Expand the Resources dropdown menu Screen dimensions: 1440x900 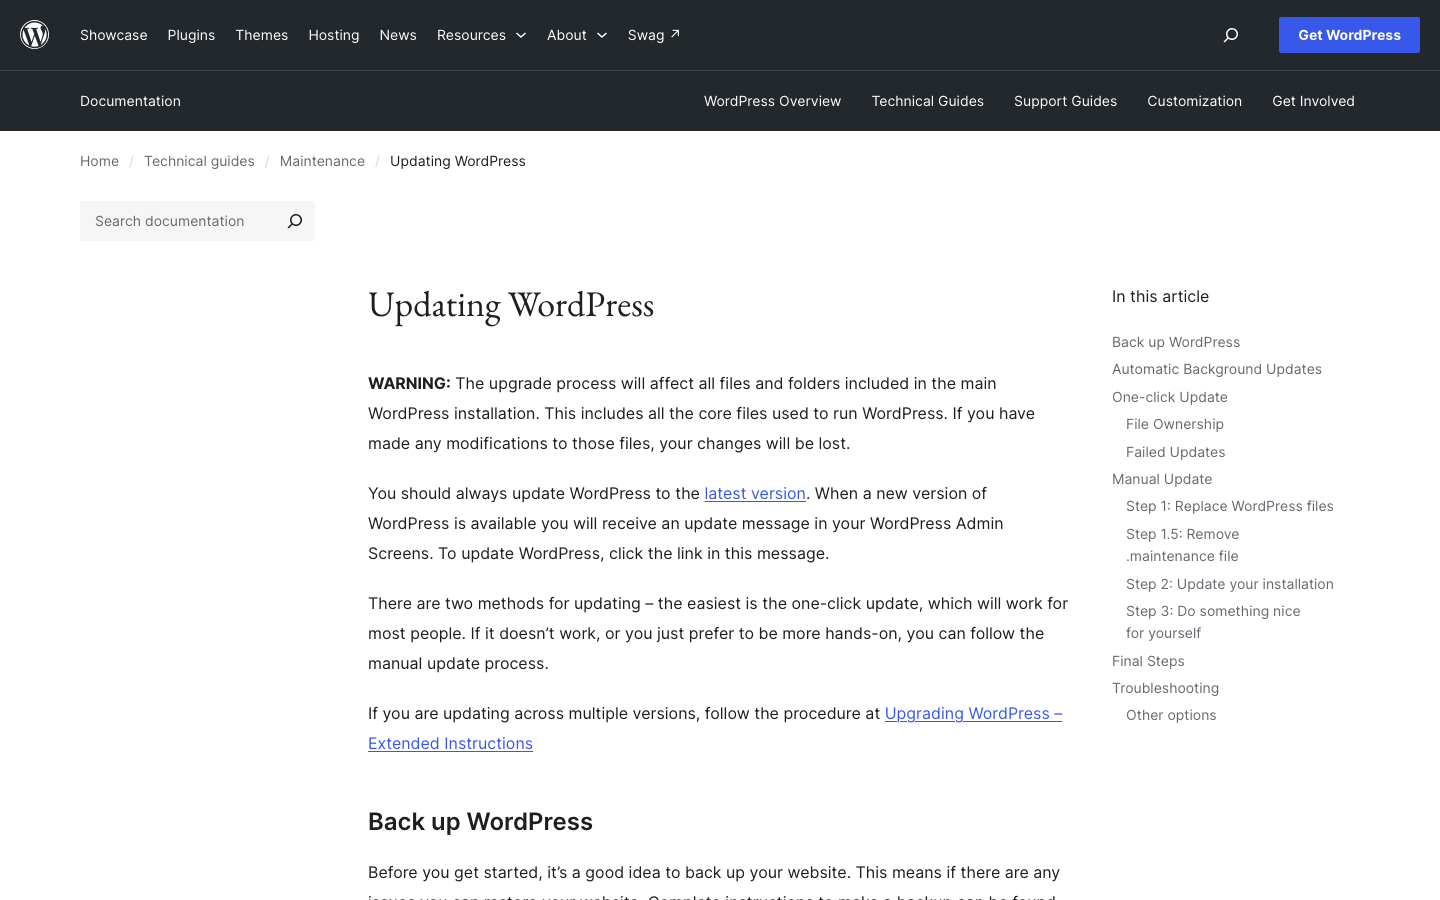481,35
